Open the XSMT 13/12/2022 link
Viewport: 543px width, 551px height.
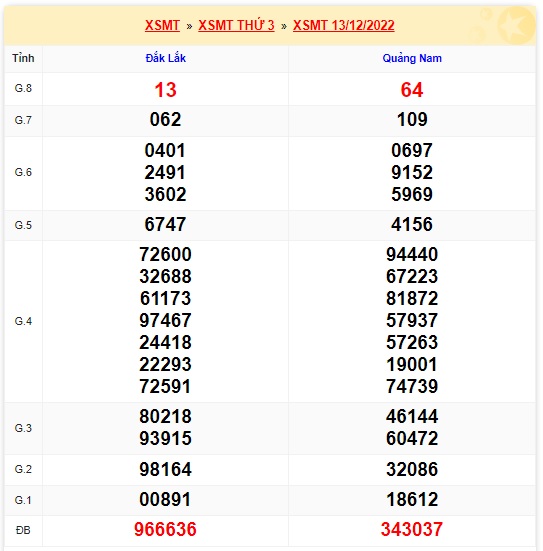tap(344, 25)
